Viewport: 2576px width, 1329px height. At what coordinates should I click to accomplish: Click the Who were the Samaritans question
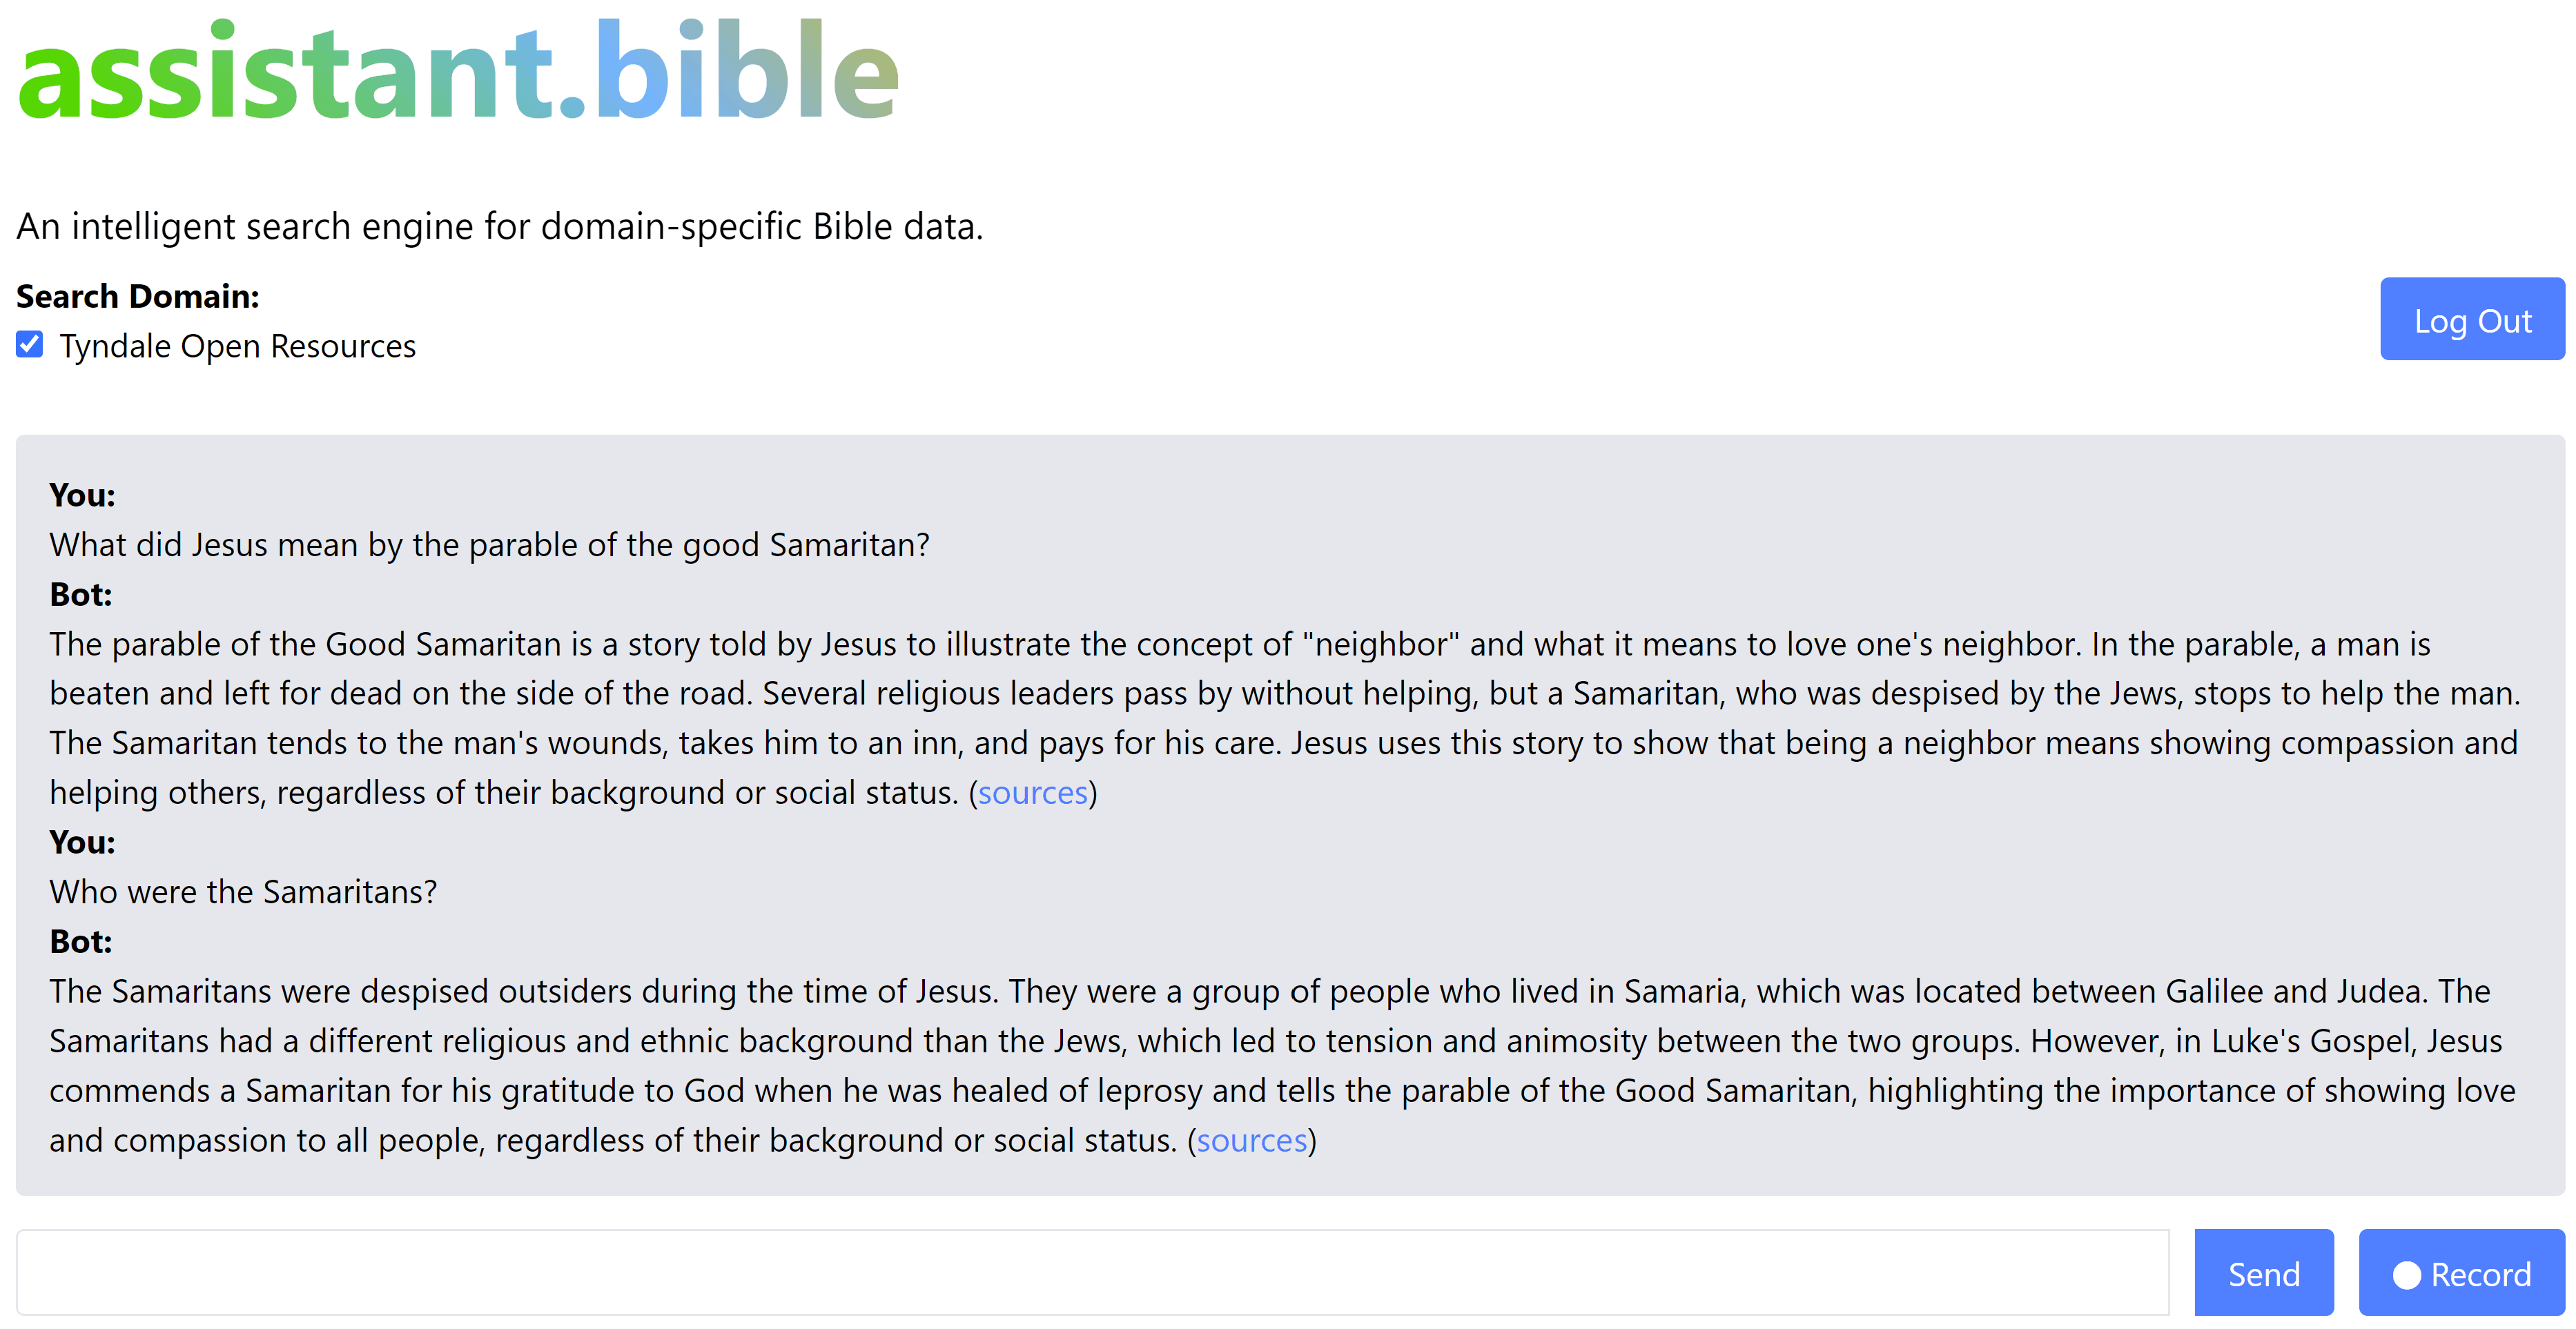coord(242,891)
